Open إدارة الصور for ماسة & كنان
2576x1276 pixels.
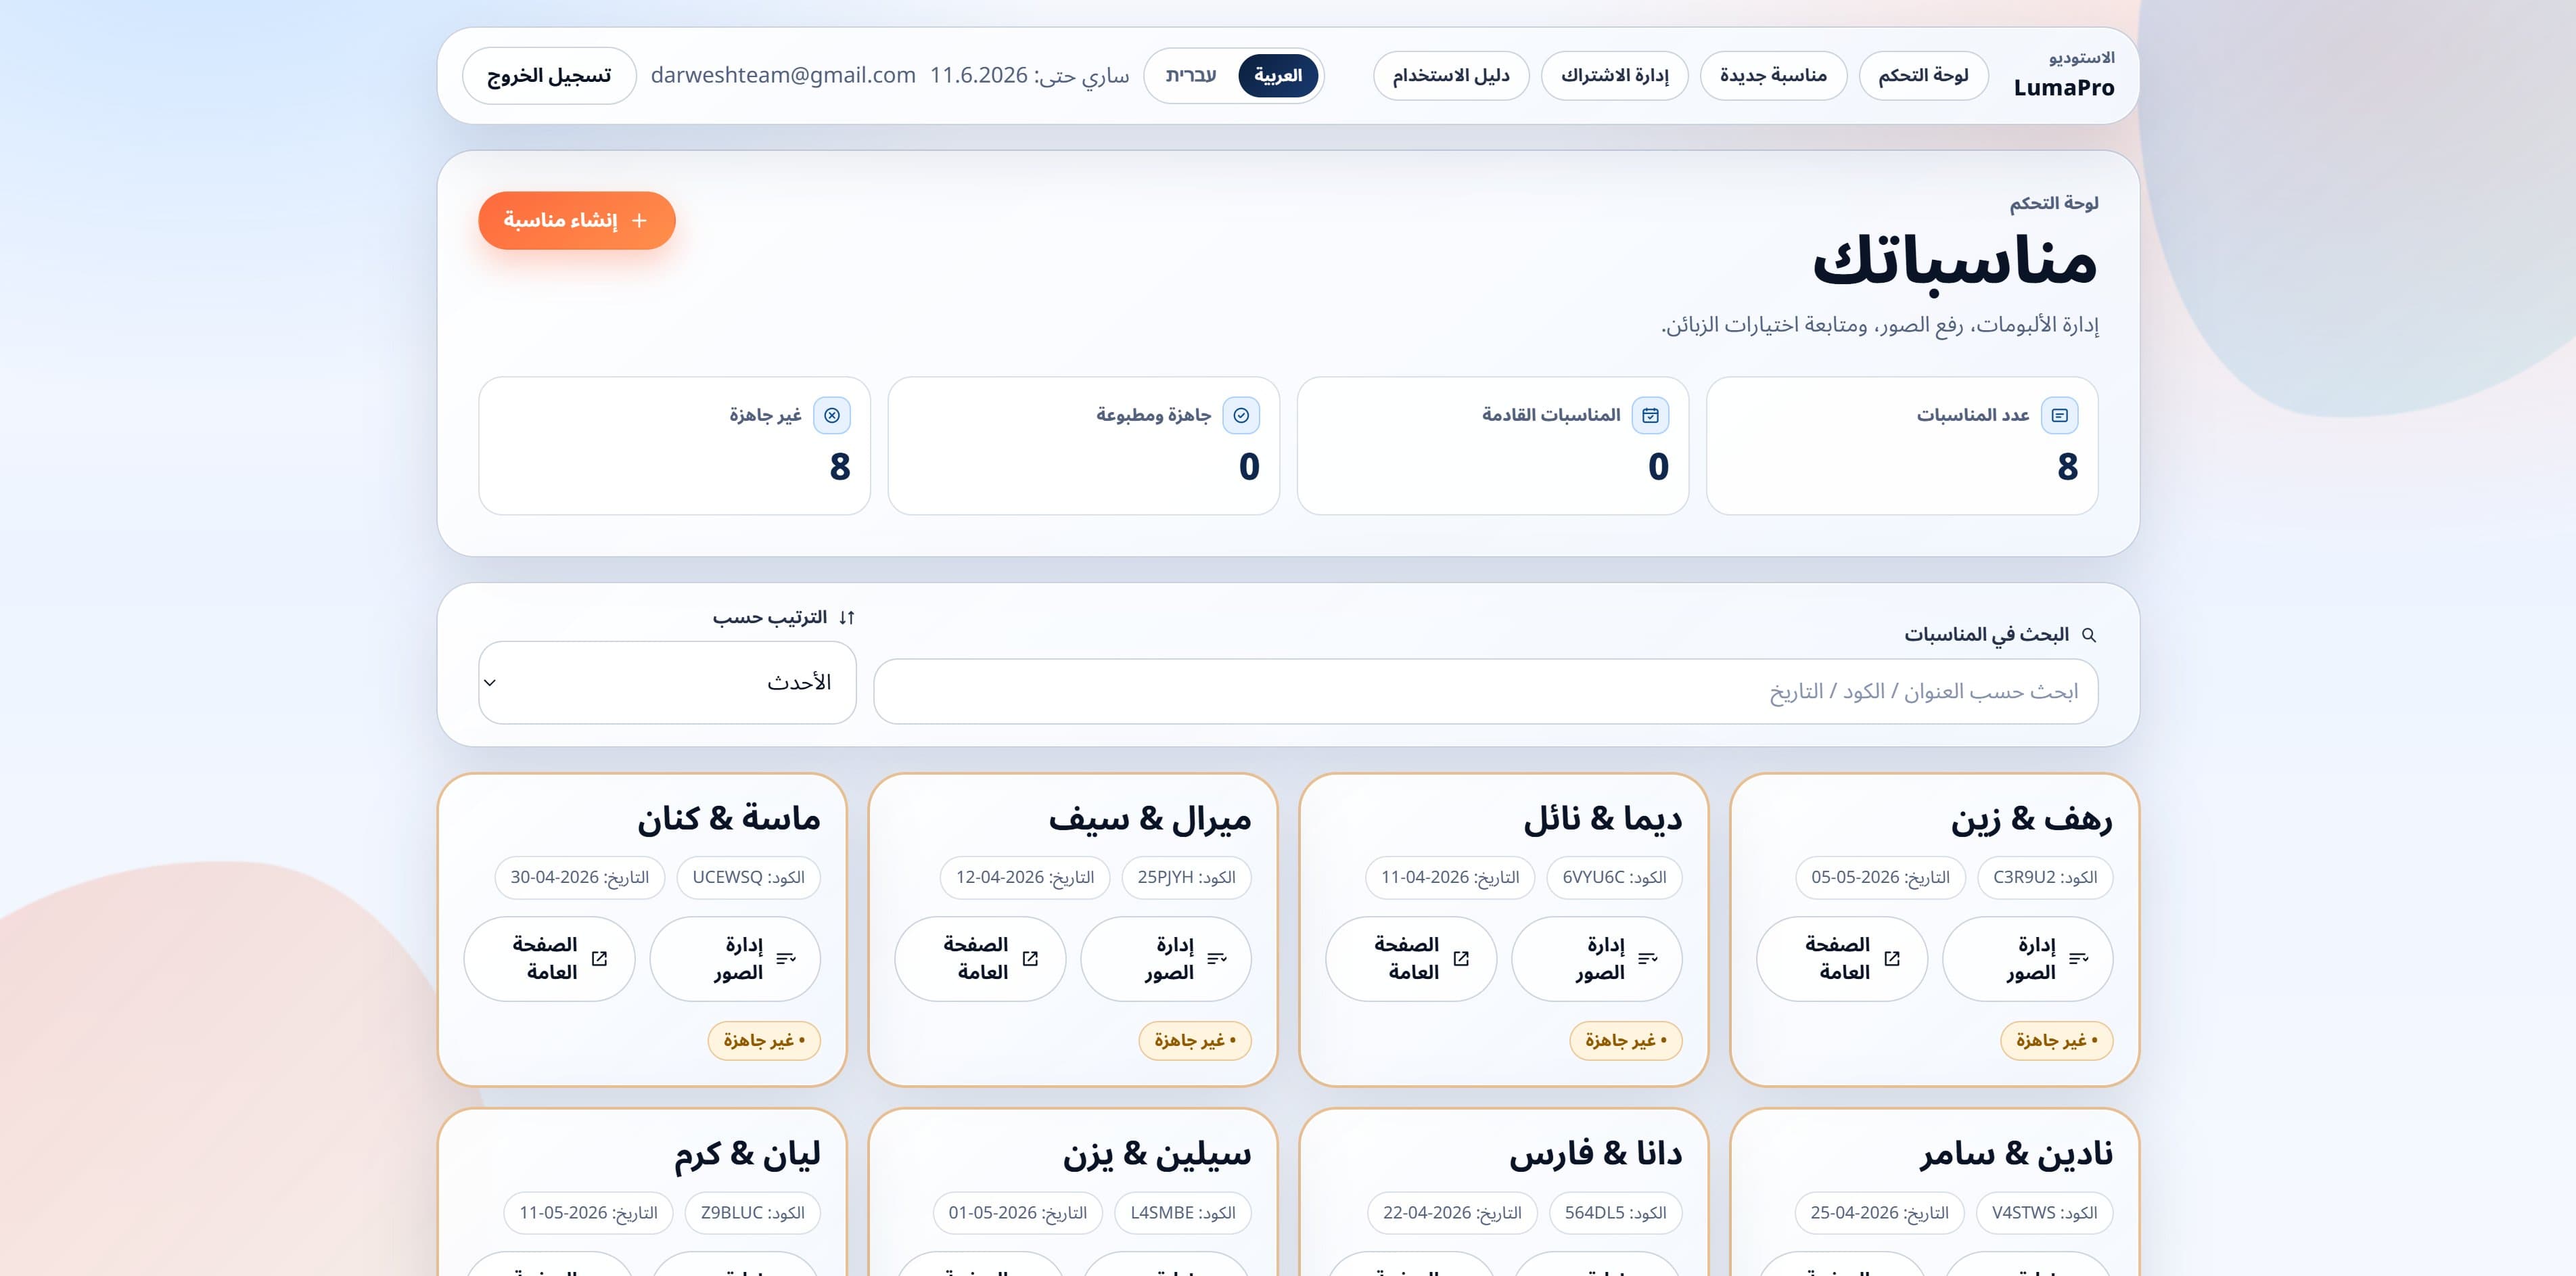pos(734,958)
